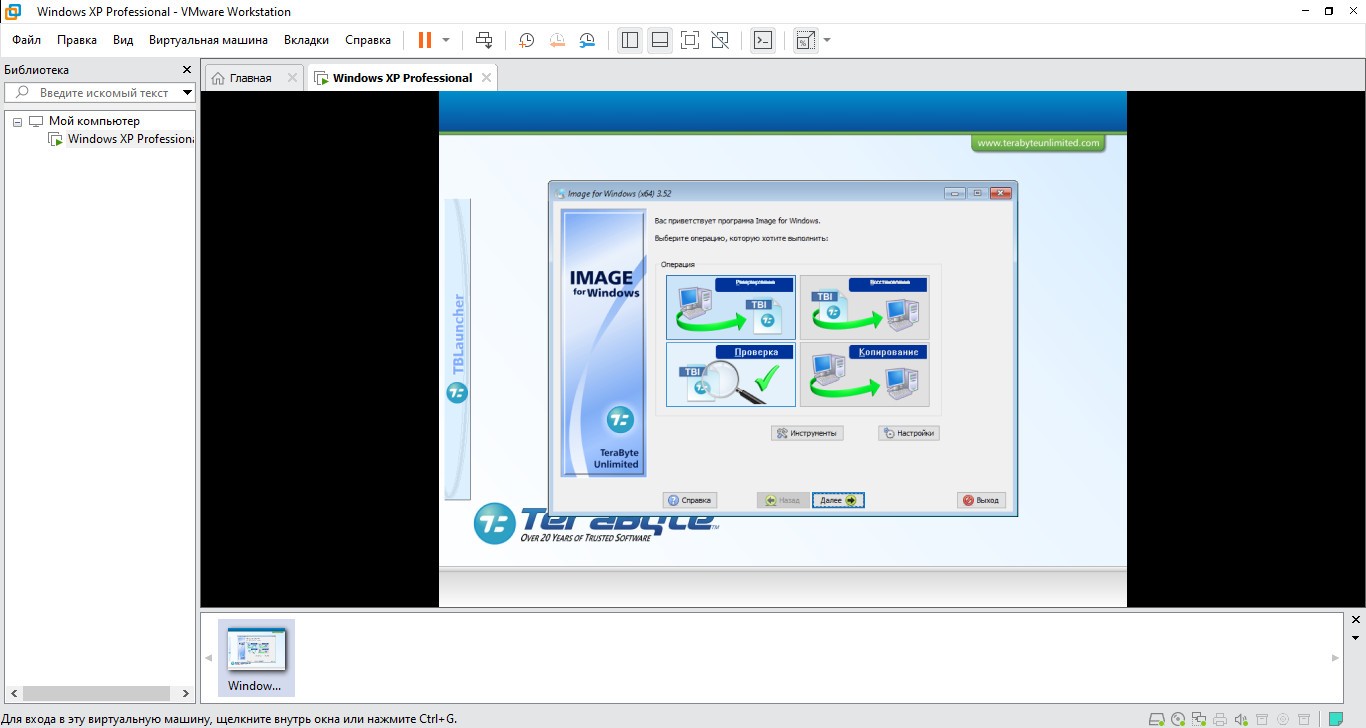Select the Windows XP thumbnail in thumbnail bar

pos(256,657)
